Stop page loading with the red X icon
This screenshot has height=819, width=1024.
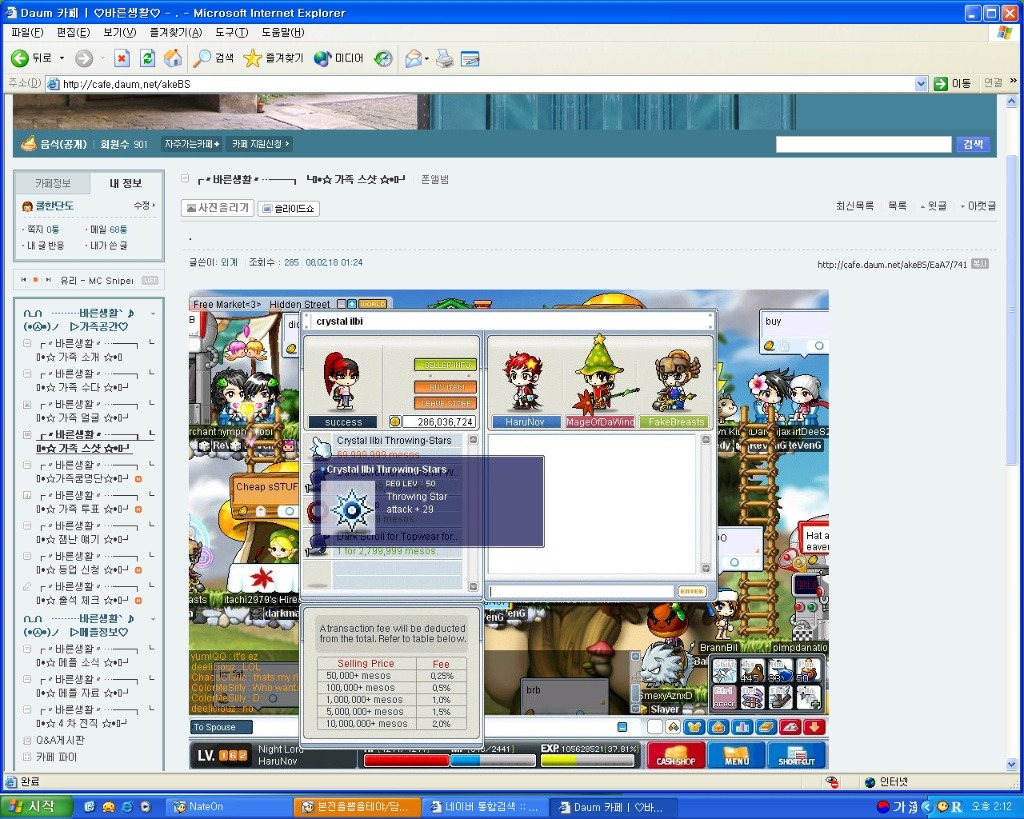coord(121,58)
